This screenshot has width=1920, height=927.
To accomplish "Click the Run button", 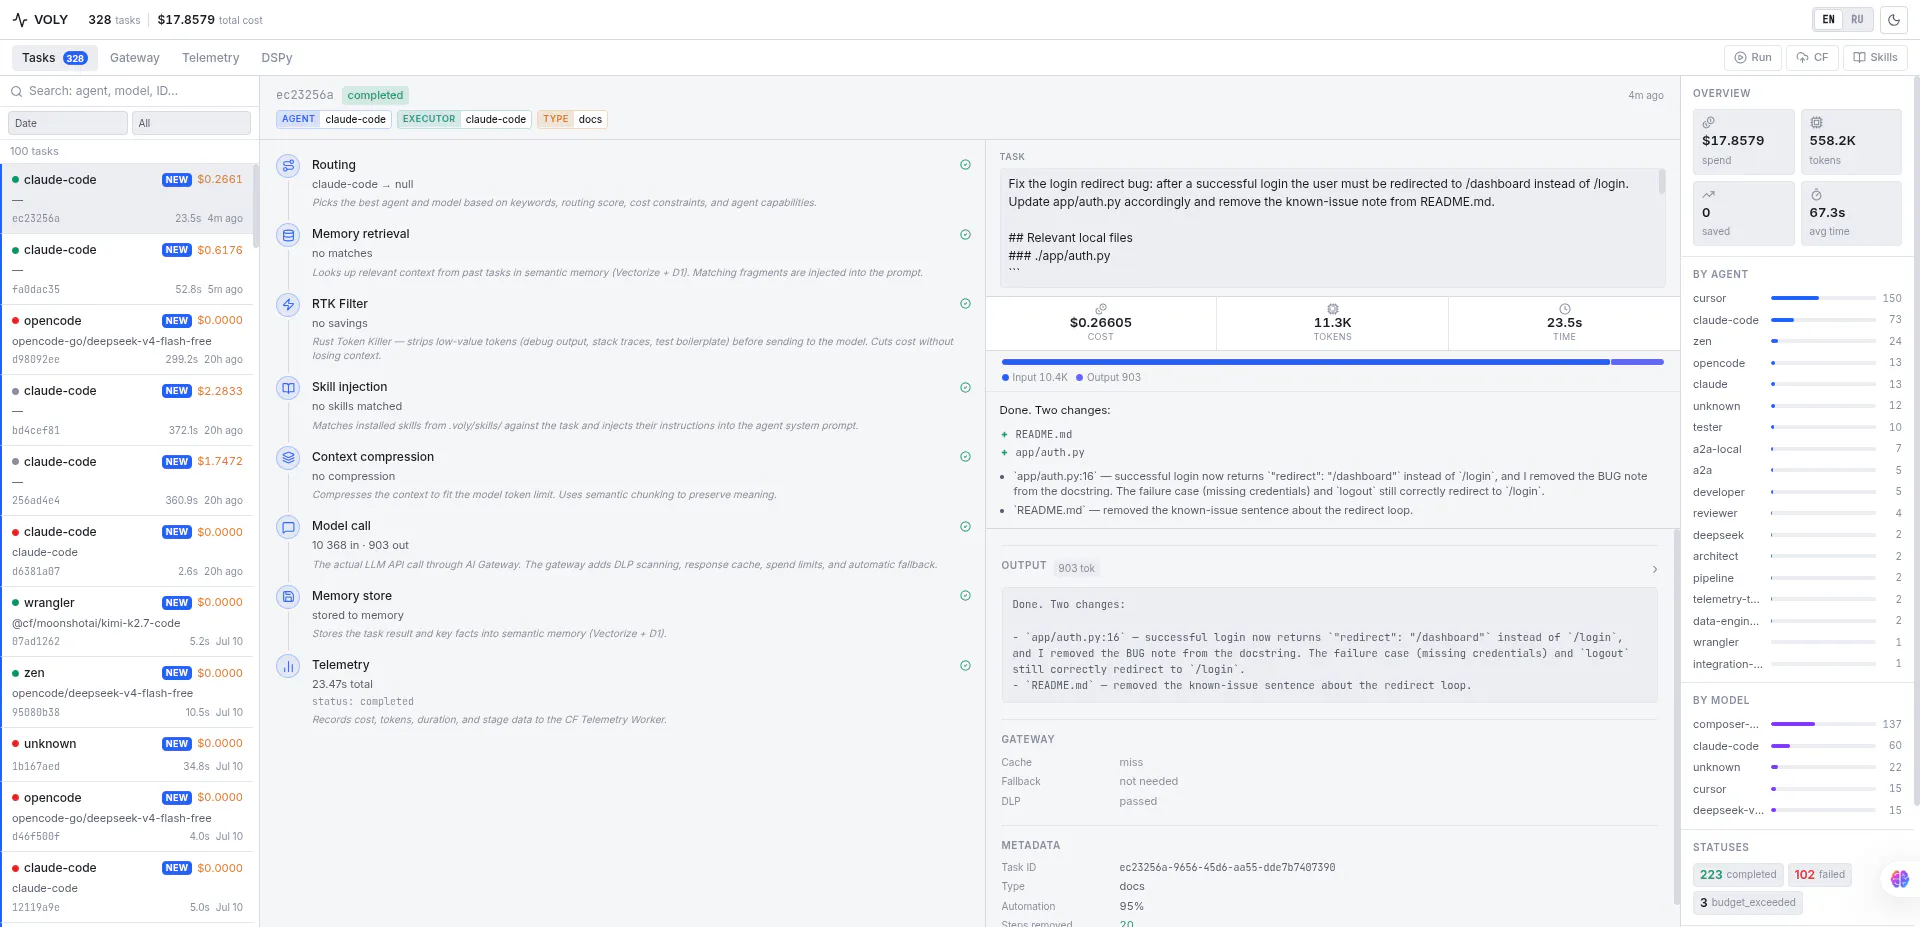I will [x=1752, y=58].
